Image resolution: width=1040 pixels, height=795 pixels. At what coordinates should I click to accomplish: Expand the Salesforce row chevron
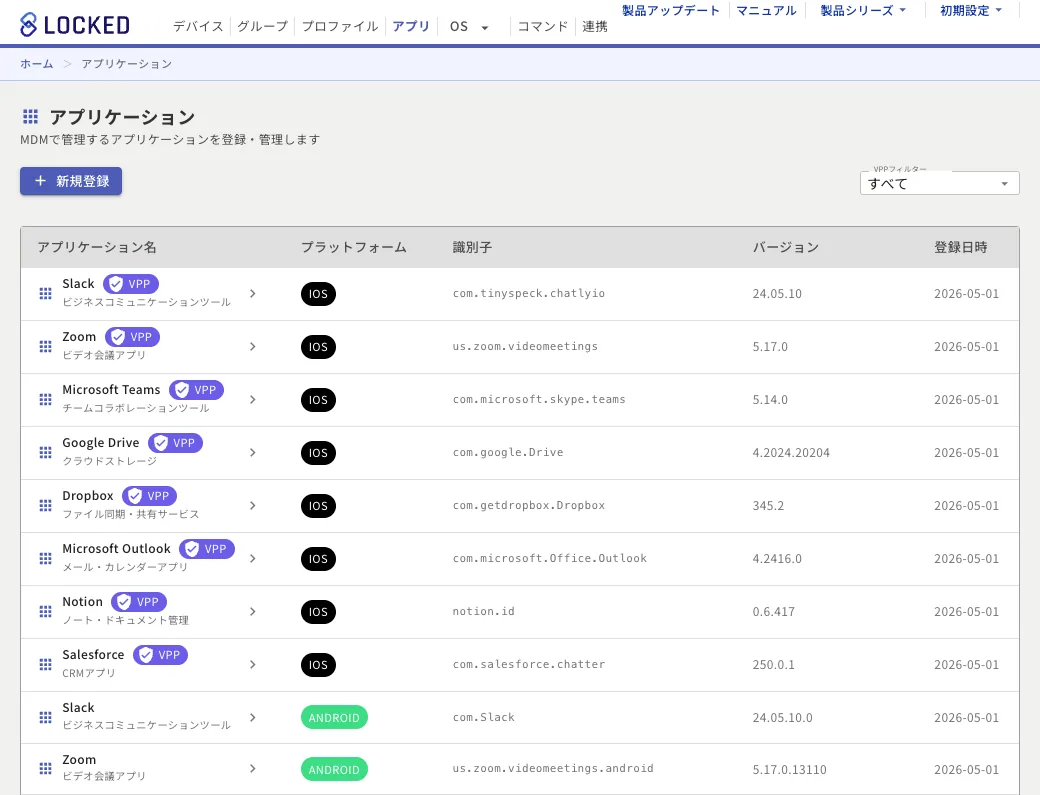(x=253, y=664)
